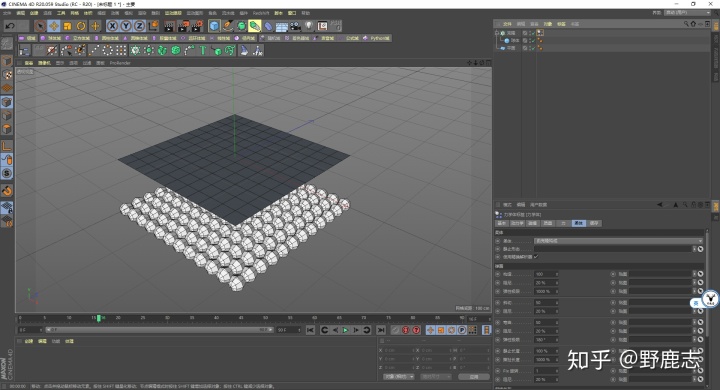This screenshot has height=390, width=720.
Task: Click the Render to Picture Viewer clapperboard
Action: (183, 26)
